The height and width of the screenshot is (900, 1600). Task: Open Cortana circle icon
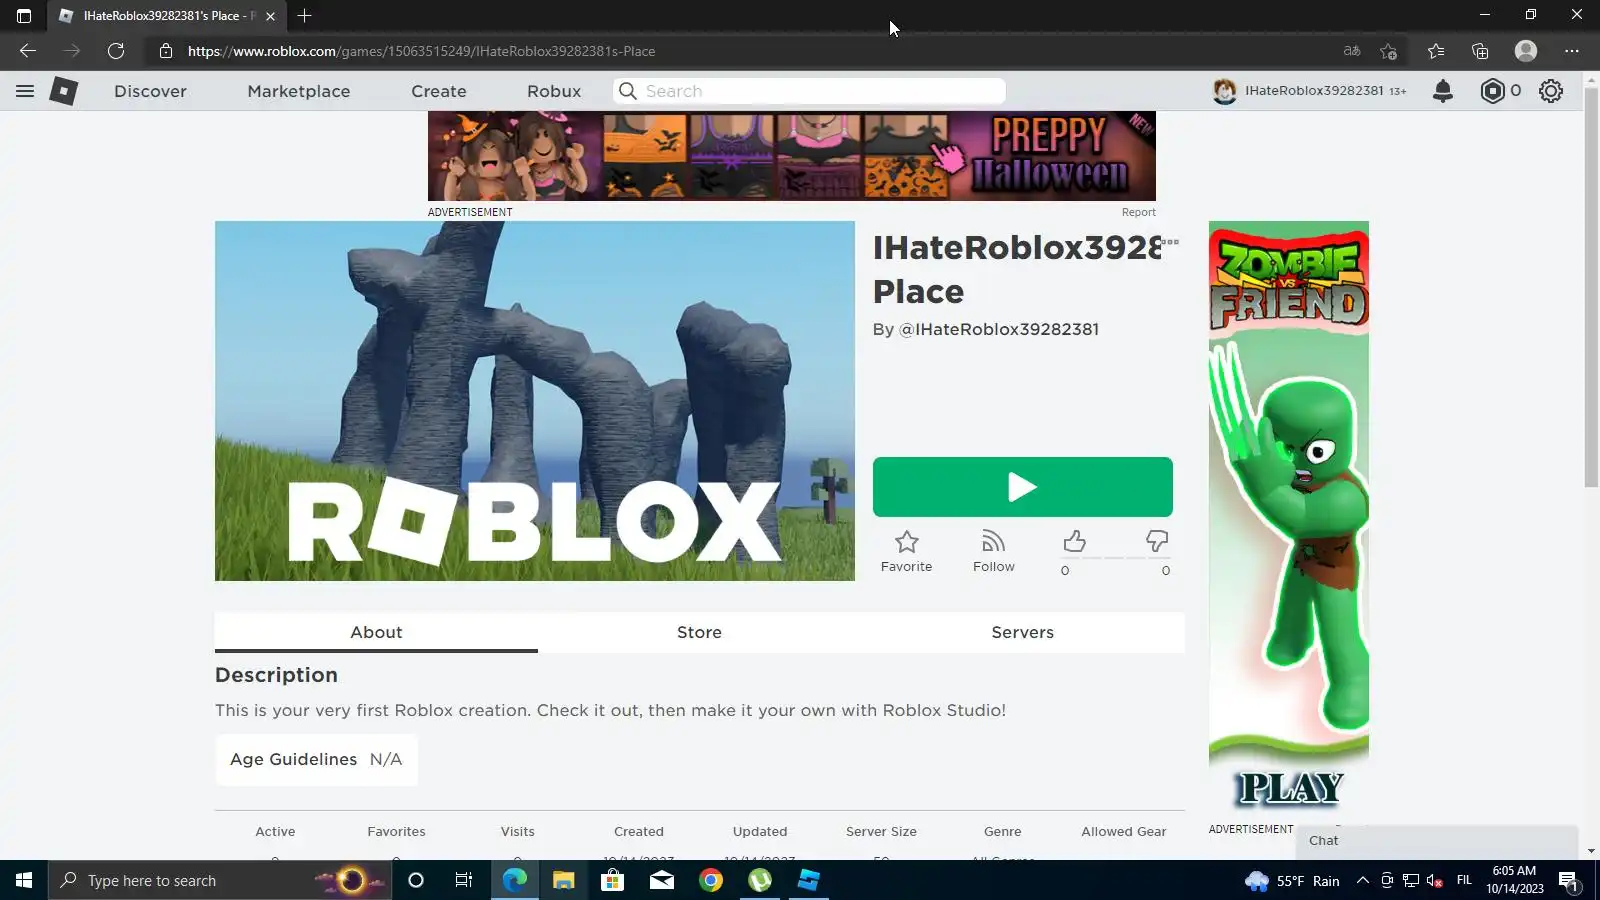click(416, 881)
